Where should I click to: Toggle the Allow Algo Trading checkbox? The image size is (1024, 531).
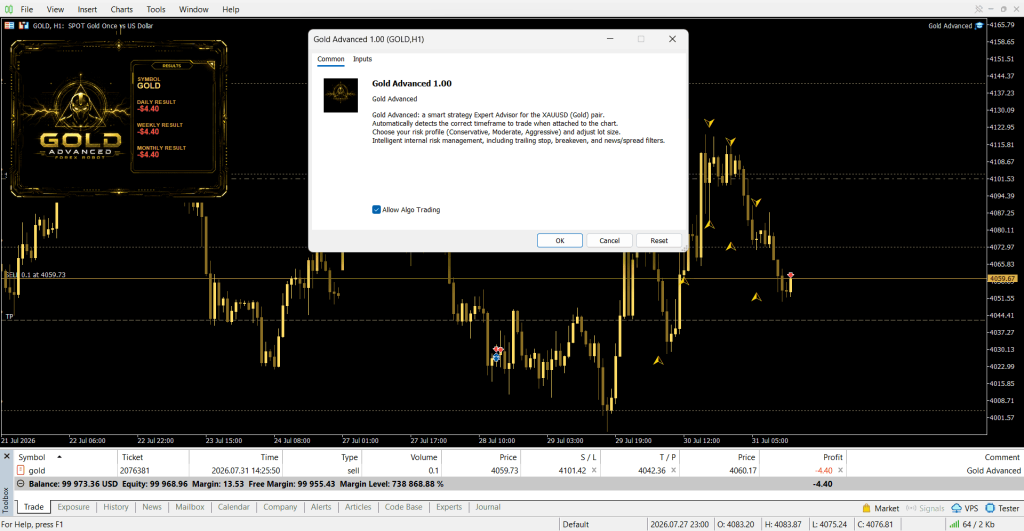[376, 210]
